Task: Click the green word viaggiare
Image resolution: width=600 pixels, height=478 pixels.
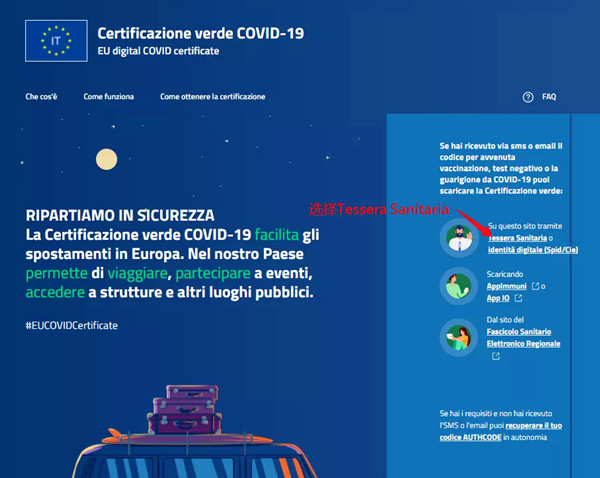Action: click(137, 273)
